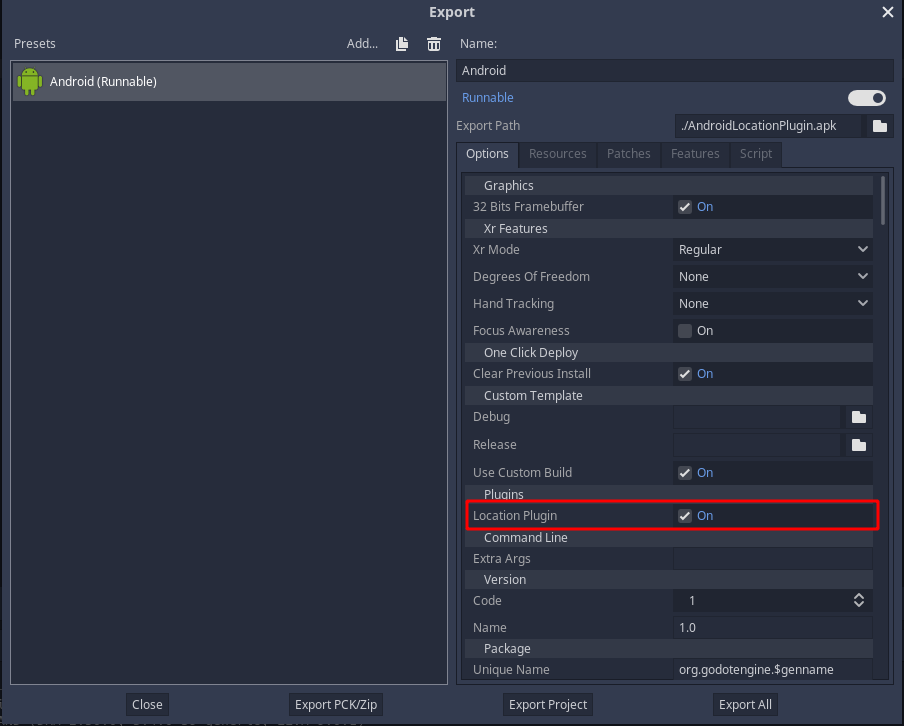
Task: Click the delete preset trash icon
Action: 433,43
